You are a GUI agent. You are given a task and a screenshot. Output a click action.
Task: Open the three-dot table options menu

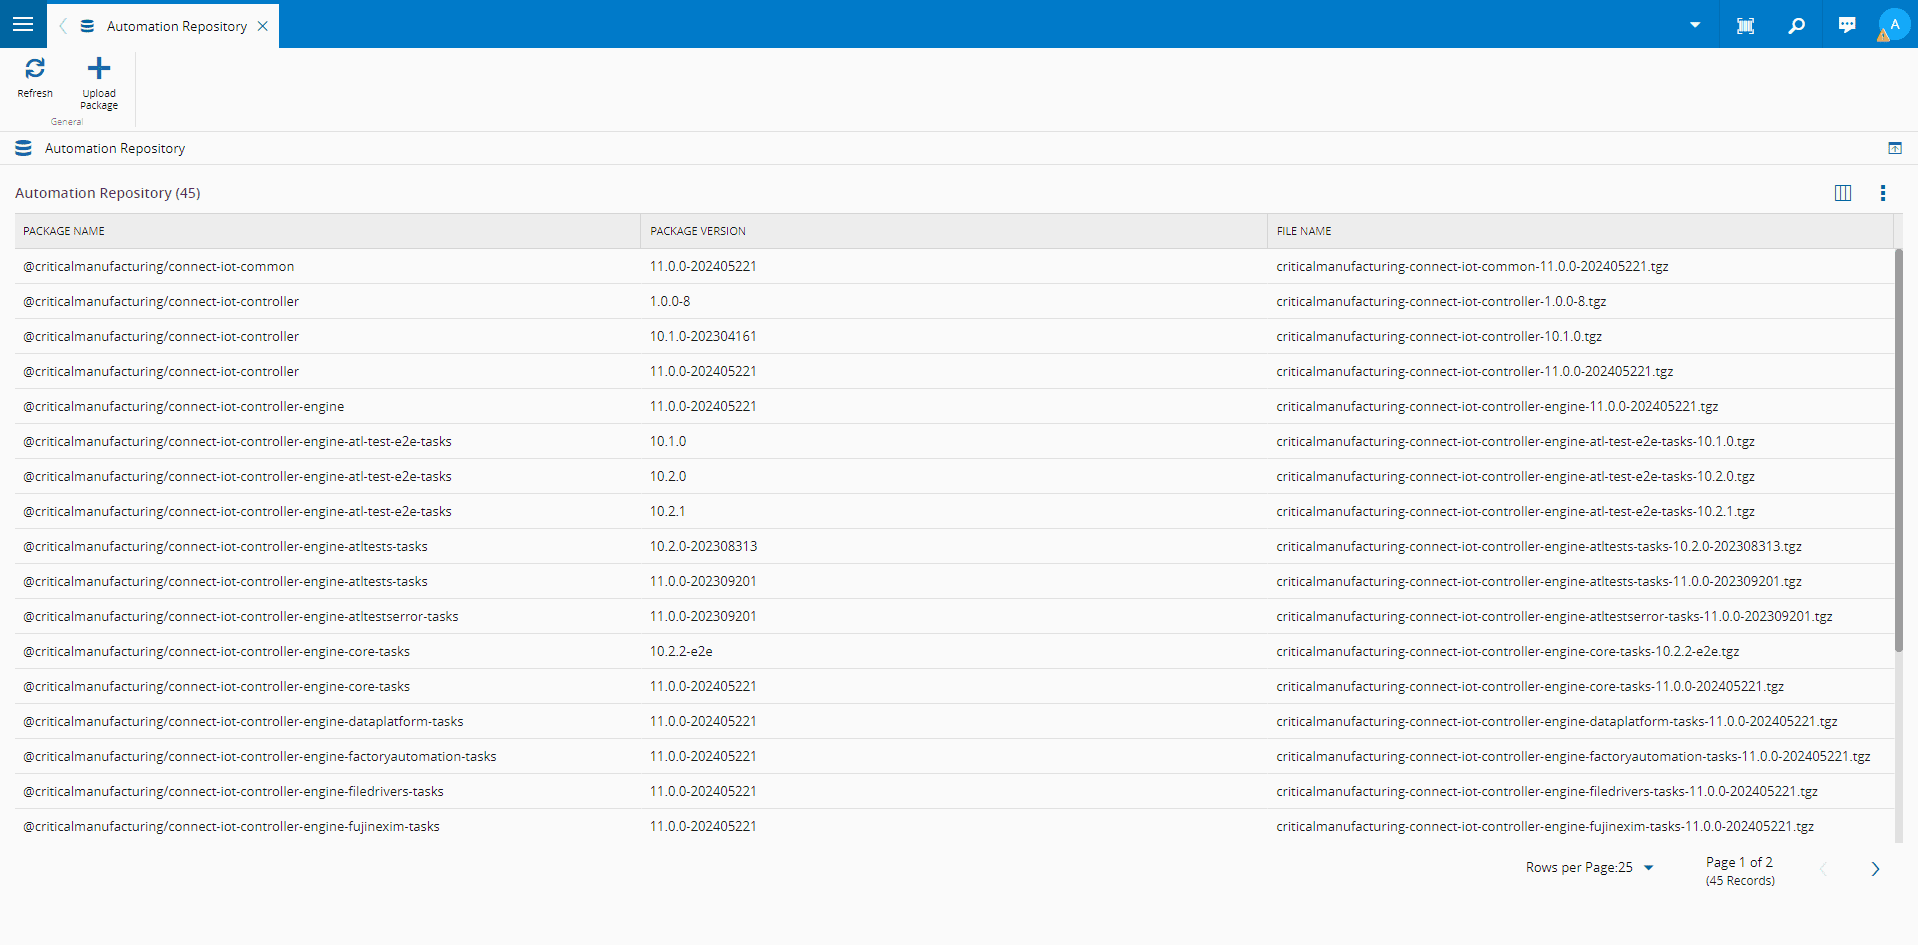tap(1882, 193)
